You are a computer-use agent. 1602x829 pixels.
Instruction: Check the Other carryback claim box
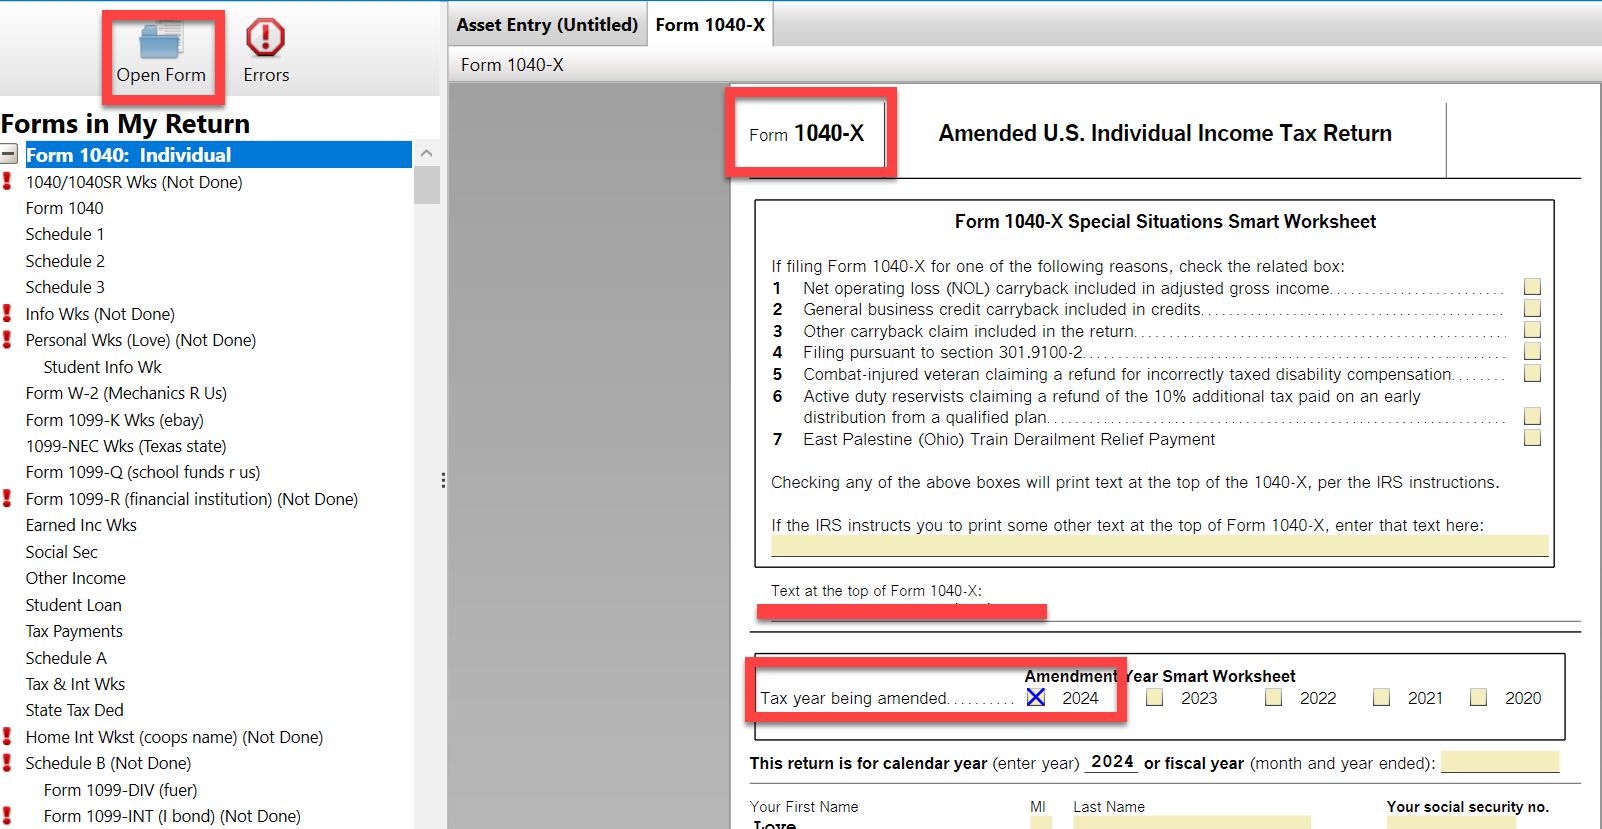[x=1532, y=330]
